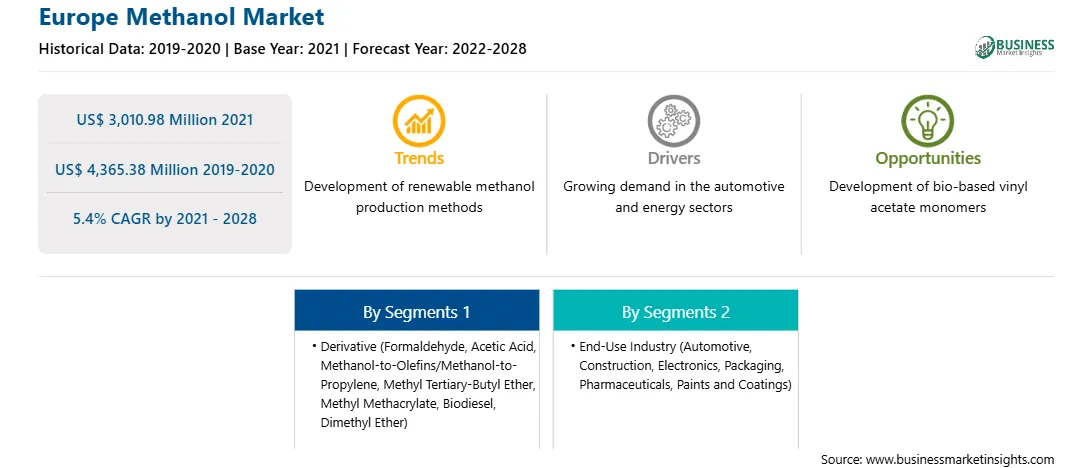Click the Business Market Insights logo
This screenshot has width=1092, height=468.
coord(1014,47)
